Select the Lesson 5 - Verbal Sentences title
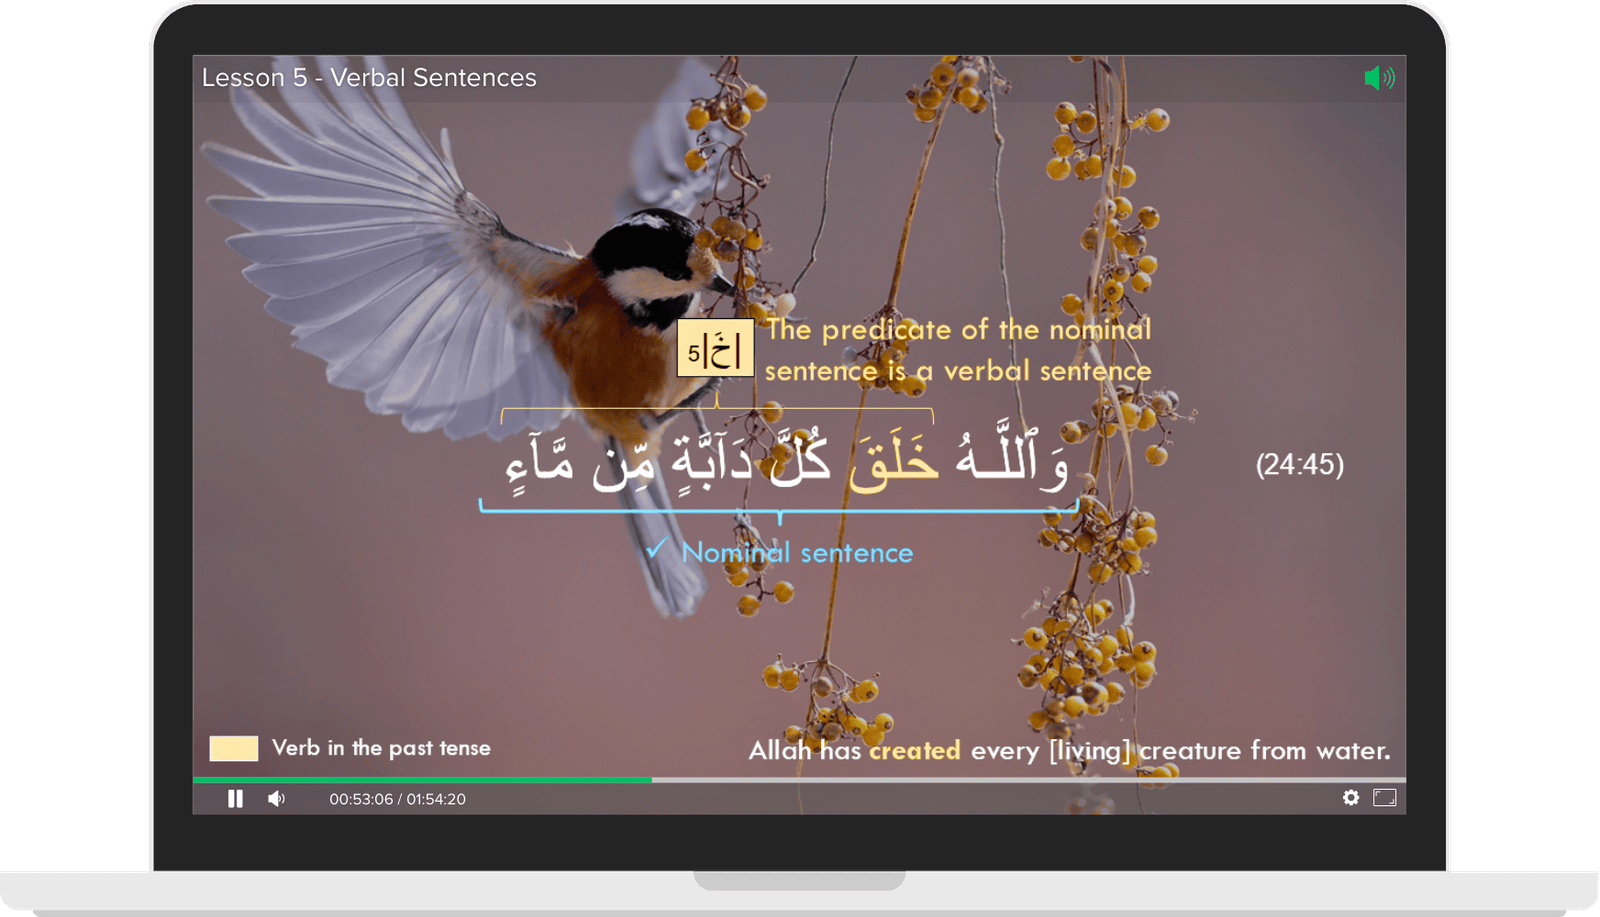Image resolution: width=1600 pixels, height=917 pixels. 368,77
